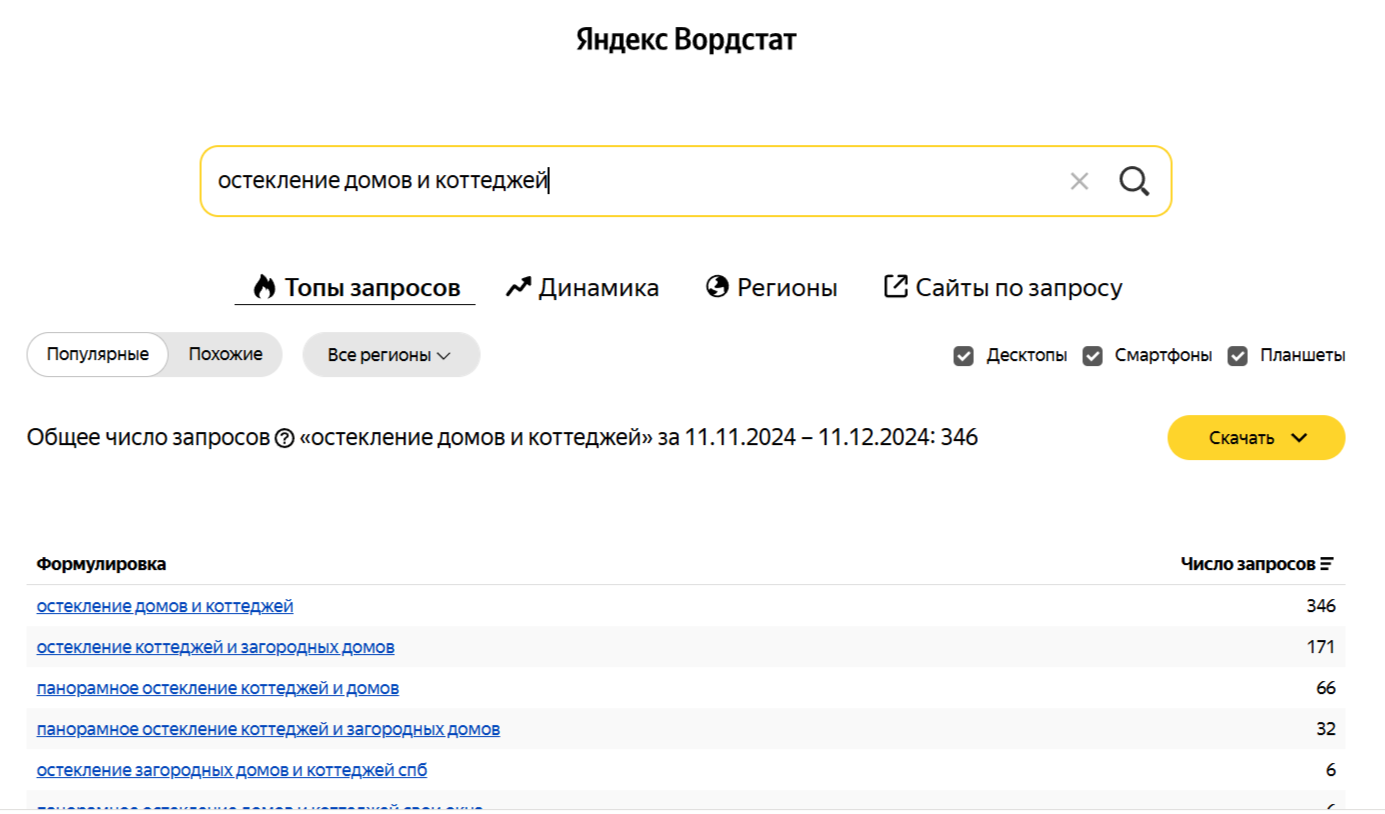Click the sort icon next to Число запросов

click(x=1327, y=564)
